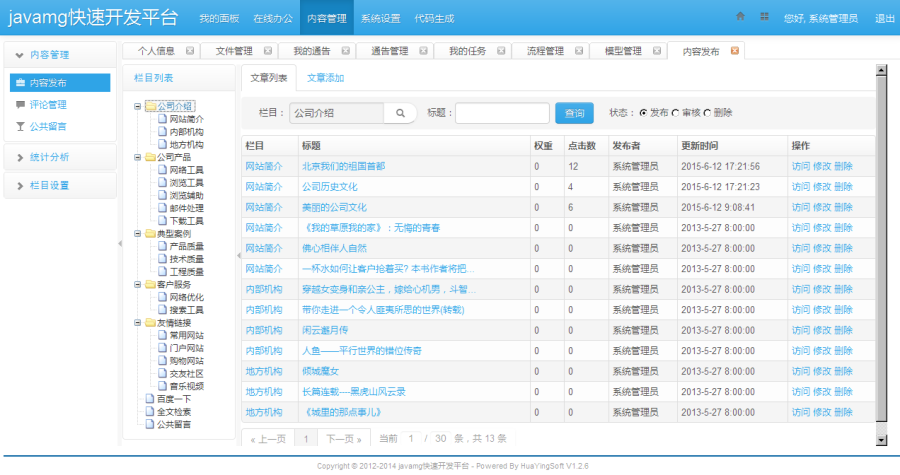Focus the 标题 search input field
This screenshot has height=475, width=900.
502,113
